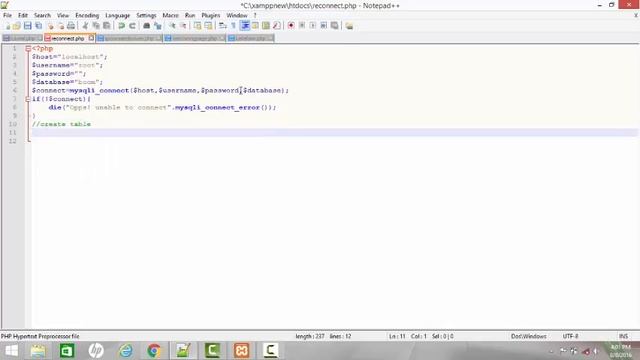This screenshot has height=360, width=640.
Task: Click the Close All toolbar icon
Action: [60, 26]
